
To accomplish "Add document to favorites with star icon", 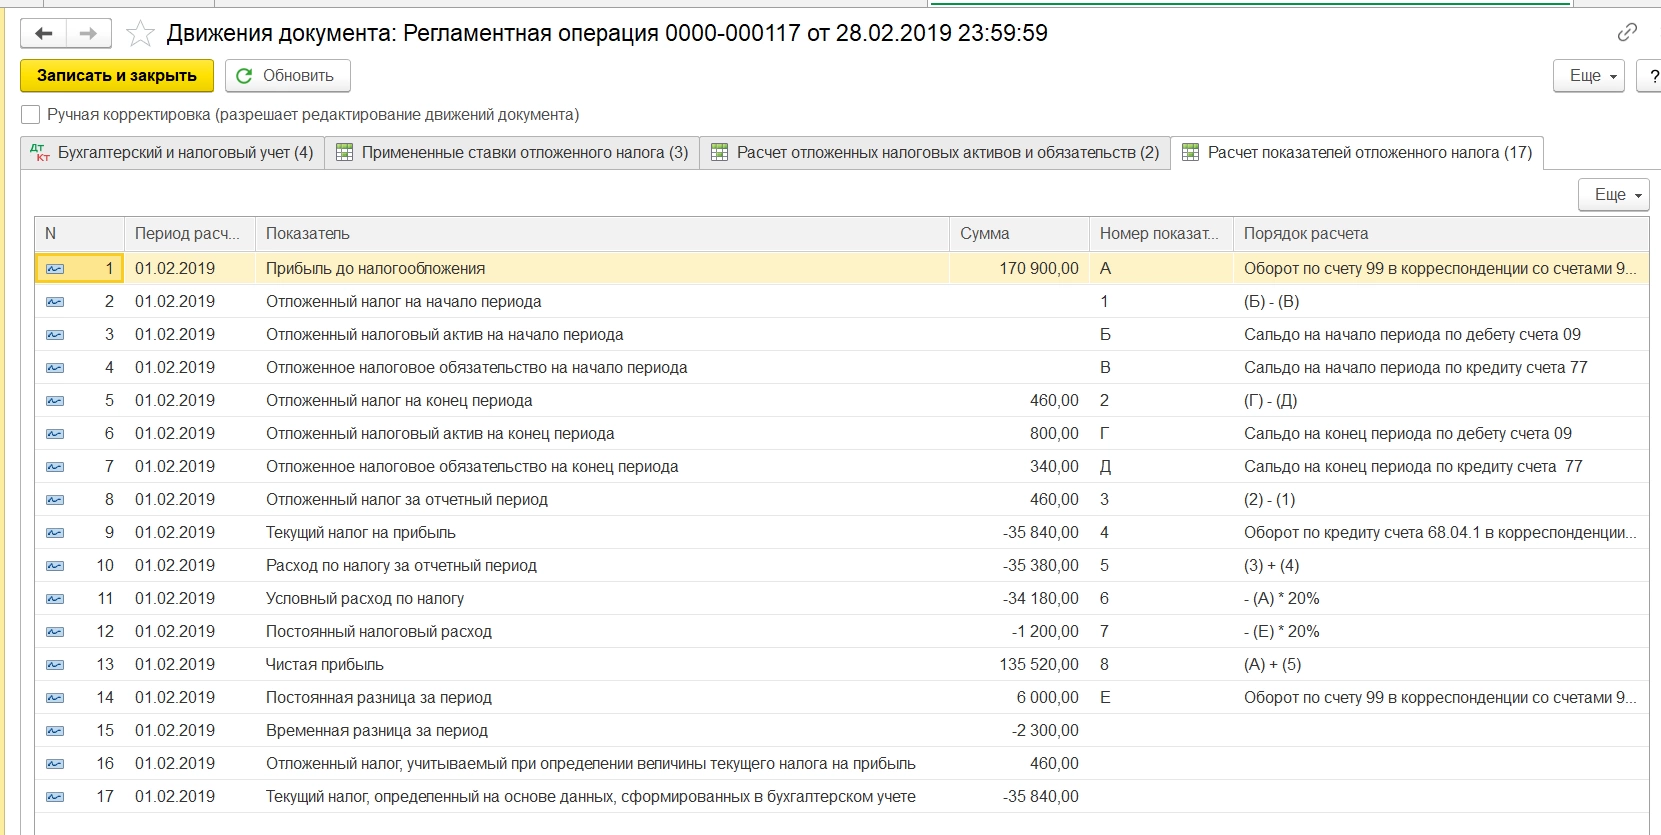I will click(x=140, y=34).
